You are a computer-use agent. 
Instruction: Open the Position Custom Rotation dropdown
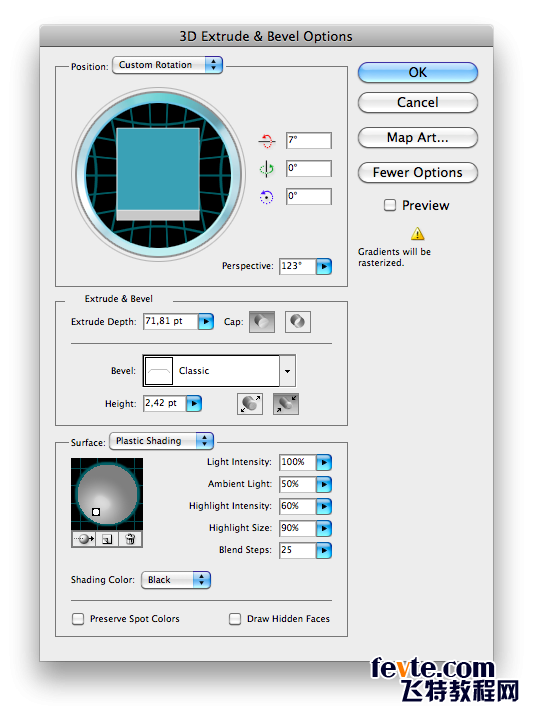click(168, 65)
